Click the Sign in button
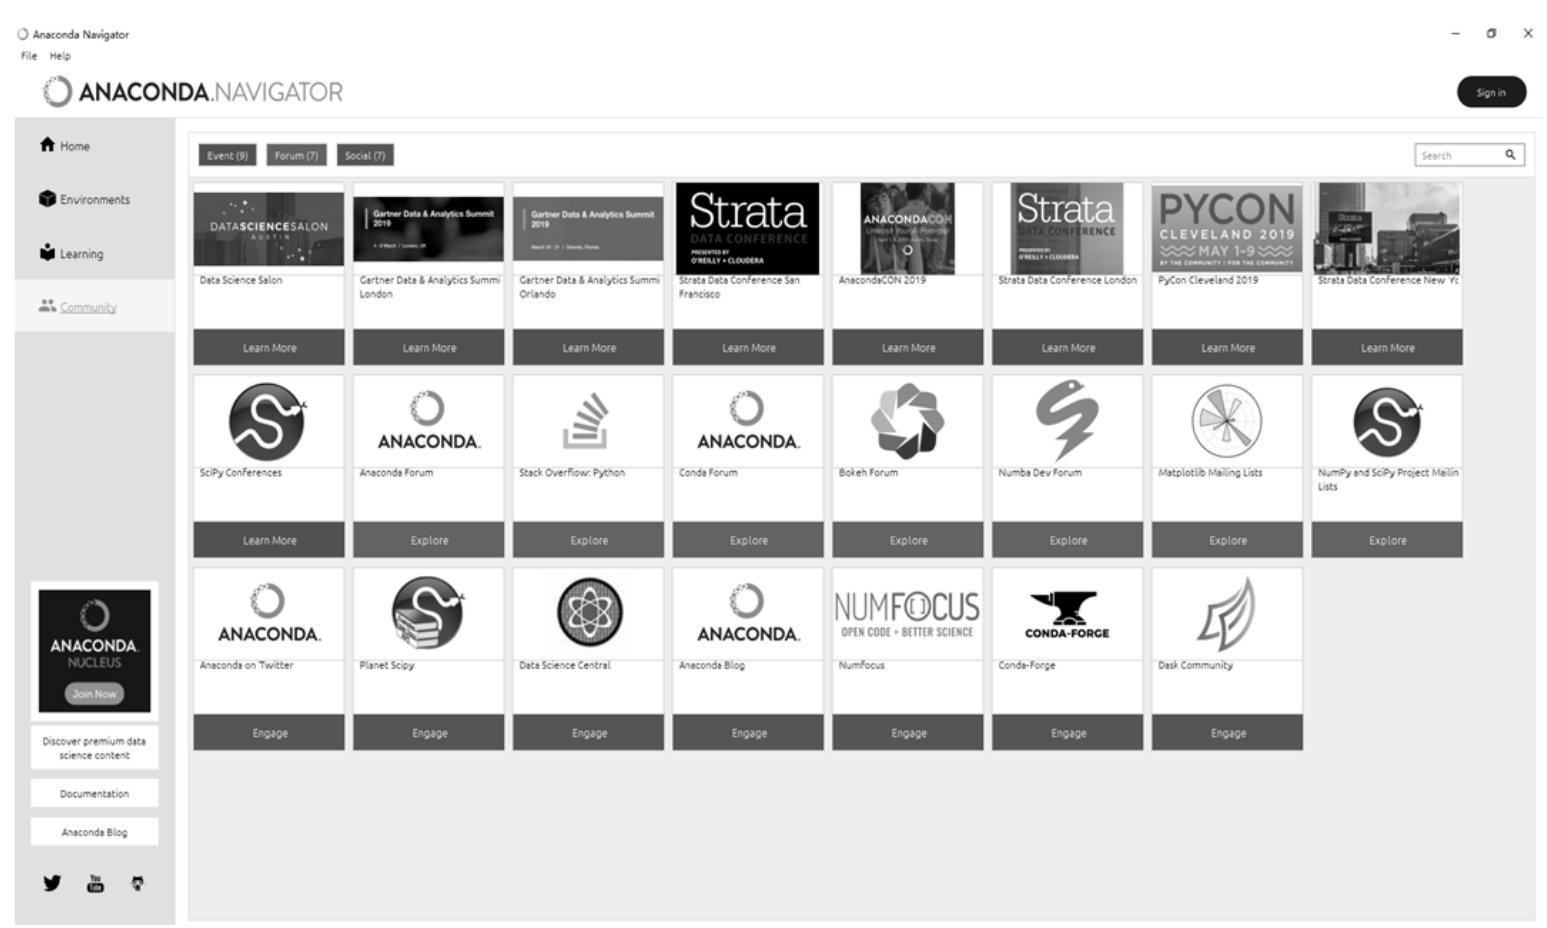The image size is (1547, 928). point(1491,92)
